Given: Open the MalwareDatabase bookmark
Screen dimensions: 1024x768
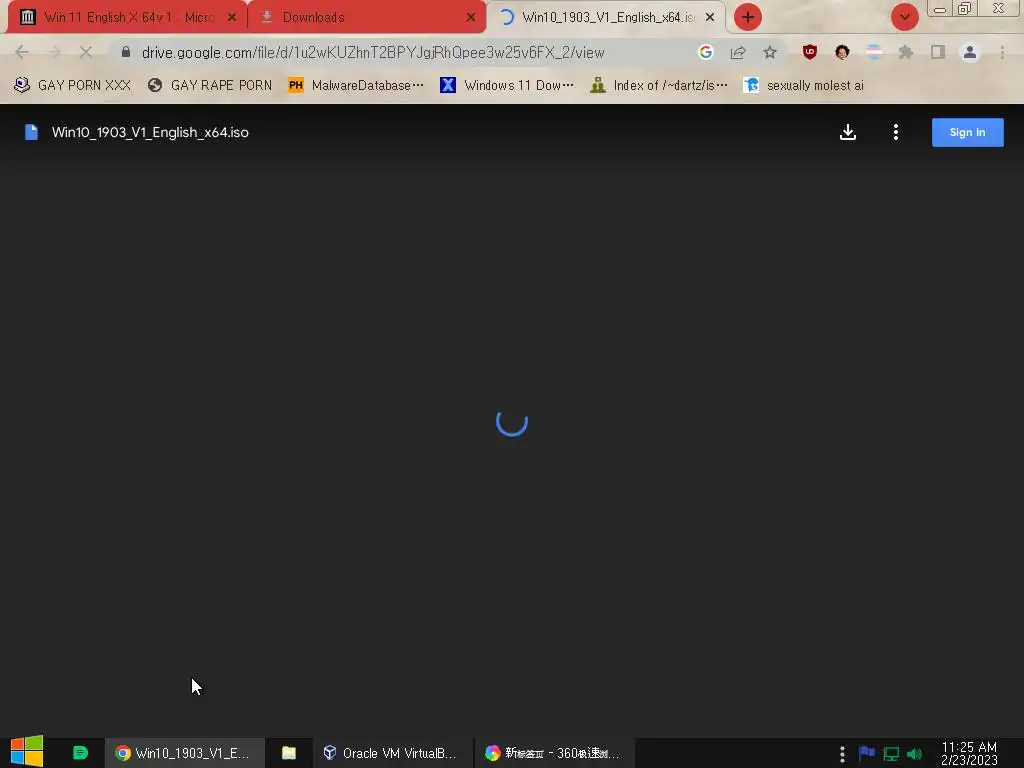Looking at the screenshot, I should (356, 86).
